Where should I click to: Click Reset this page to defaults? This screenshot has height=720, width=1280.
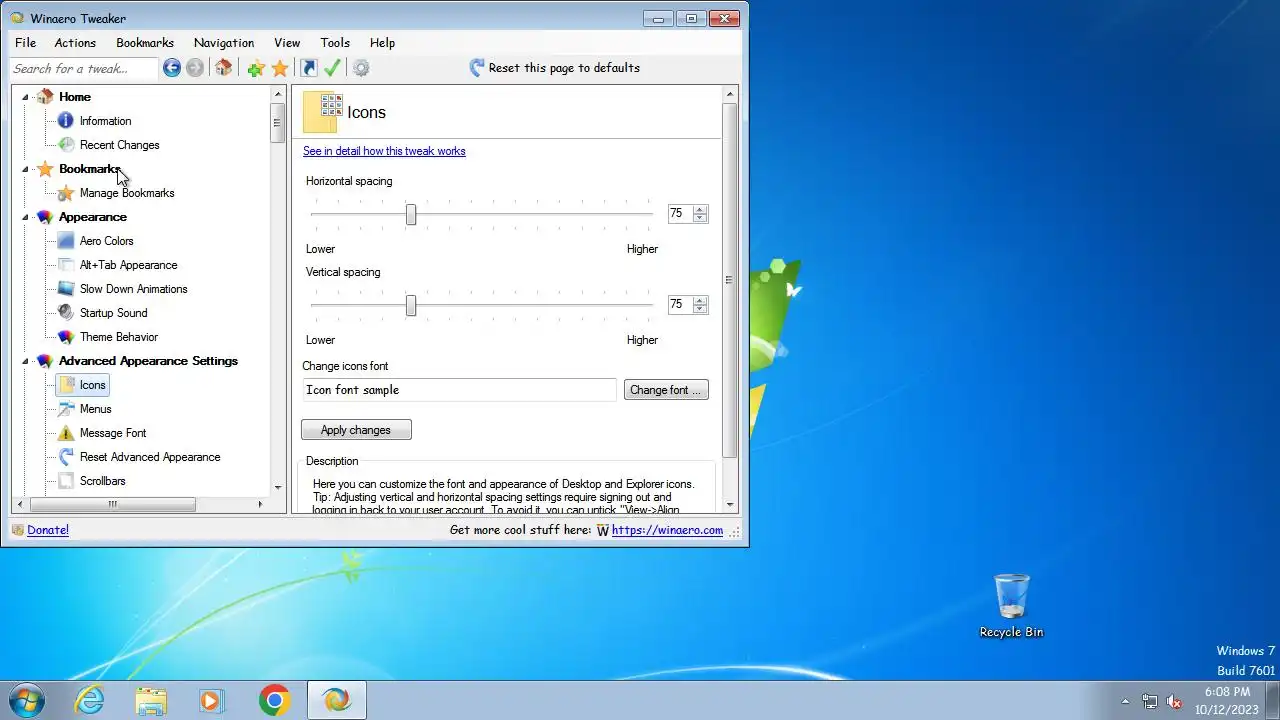point(555,68)
